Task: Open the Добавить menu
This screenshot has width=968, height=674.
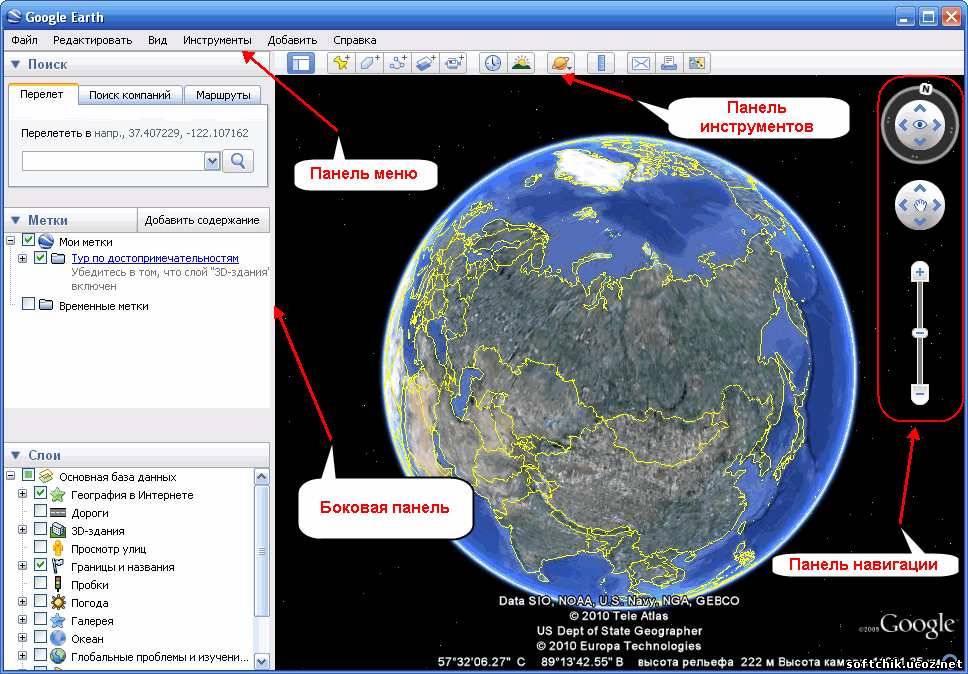Action: pos(293,40)
